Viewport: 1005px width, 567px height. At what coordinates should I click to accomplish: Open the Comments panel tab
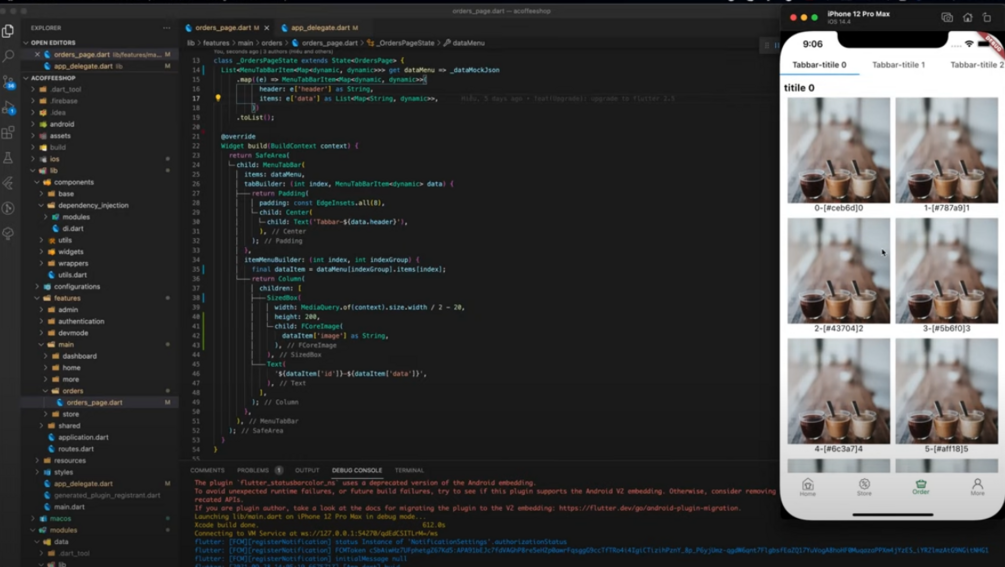[207, 470]
